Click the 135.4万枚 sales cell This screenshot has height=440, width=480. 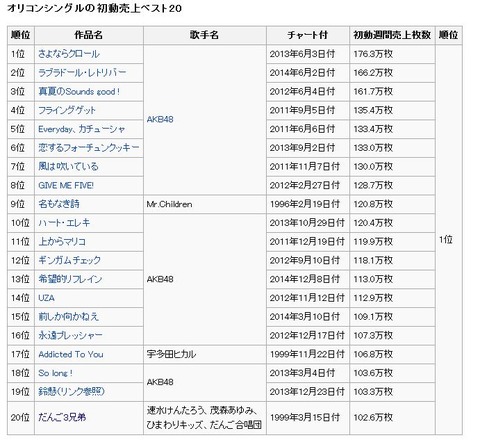click(x=392, y=110)
